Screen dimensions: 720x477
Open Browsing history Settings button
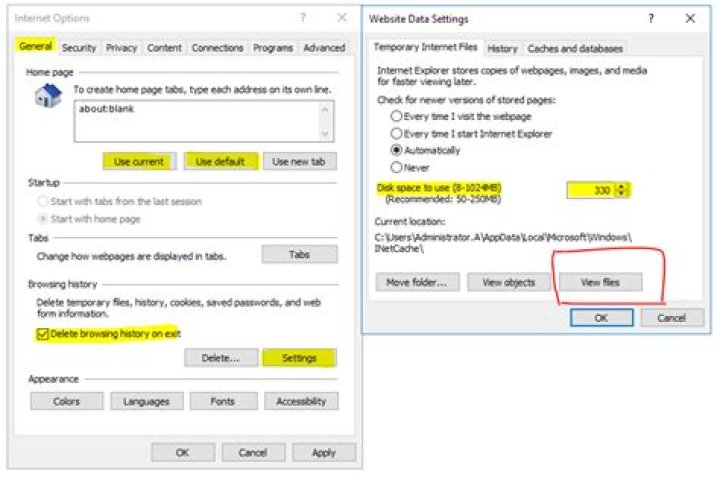[x=299, y=358]
